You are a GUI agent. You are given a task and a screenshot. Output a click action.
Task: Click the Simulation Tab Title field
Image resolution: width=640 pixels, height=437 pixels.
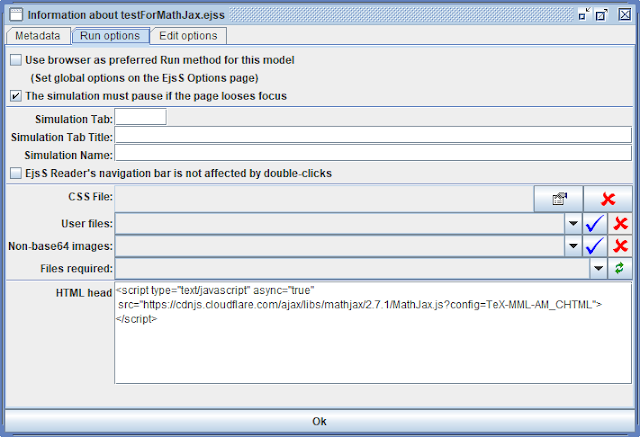pyautogui.click(x=373, y=135)
